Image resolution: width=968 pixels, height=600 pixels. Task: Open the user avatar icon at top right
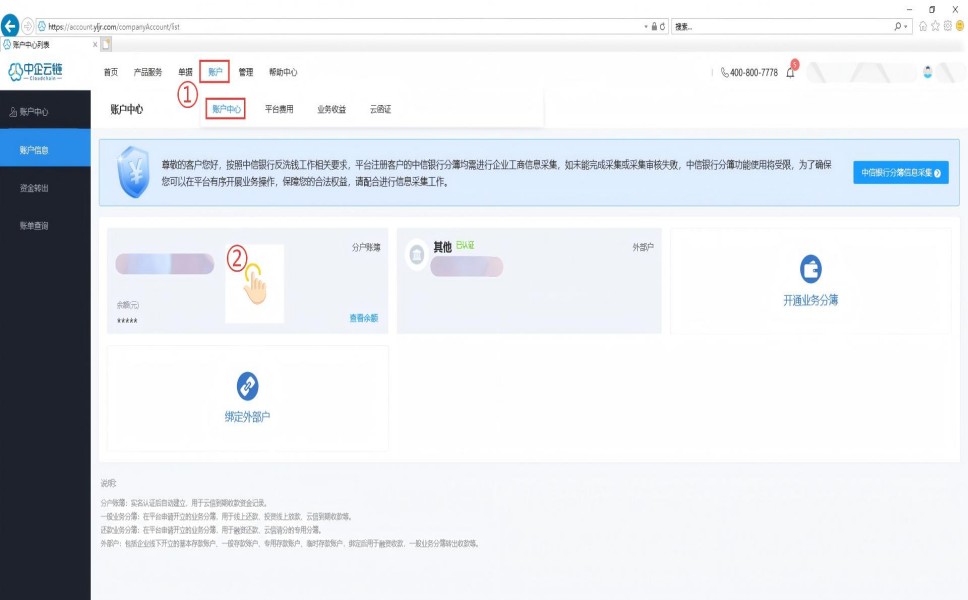click(928, 72)
